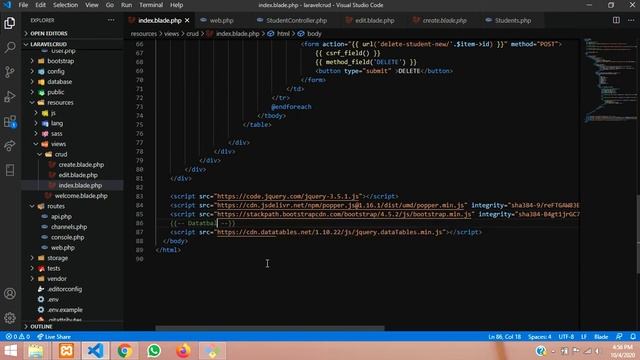Close the index.blade.php tab

pos(187,20)
